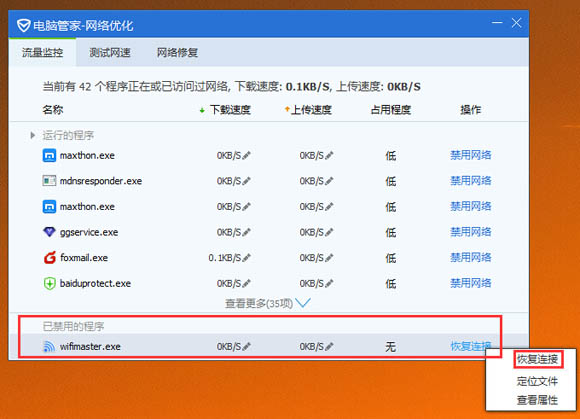The image size is (580, 419).
Task: Select the foxmail.exe row name
Action: click(x=84, y=257)
